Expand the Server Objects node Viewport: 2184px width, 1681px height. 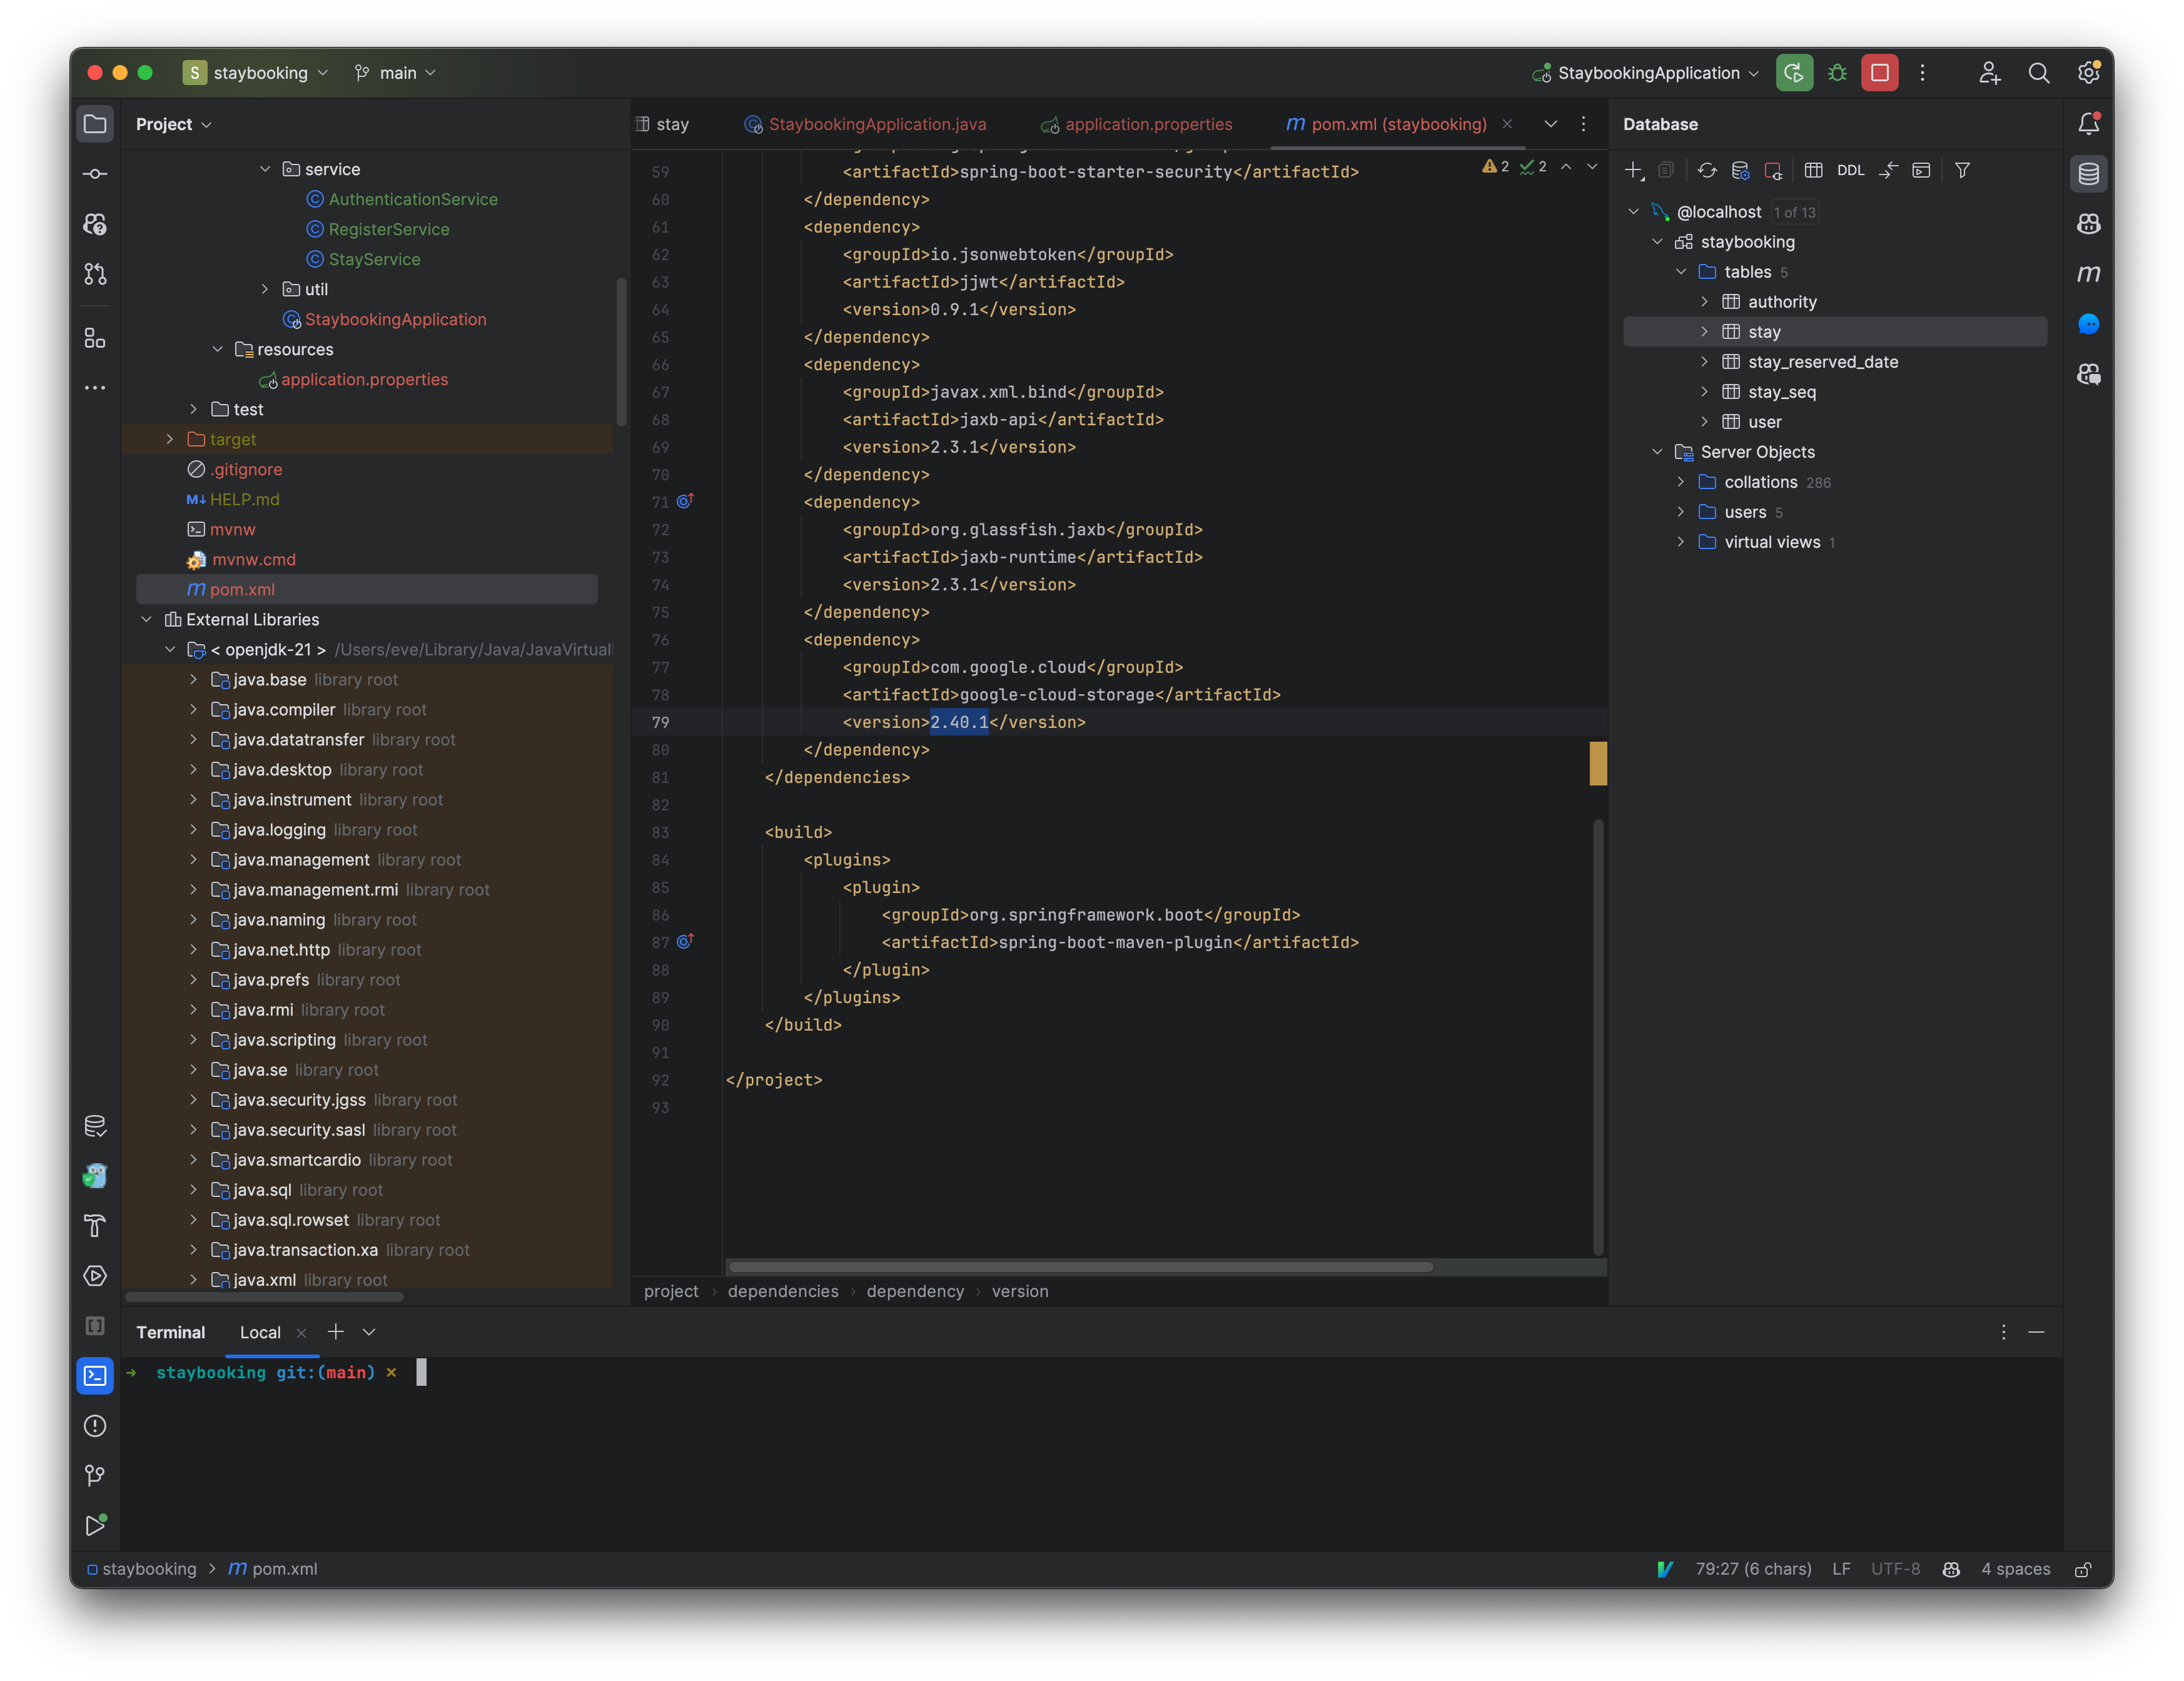click(x=1658, y=451)
